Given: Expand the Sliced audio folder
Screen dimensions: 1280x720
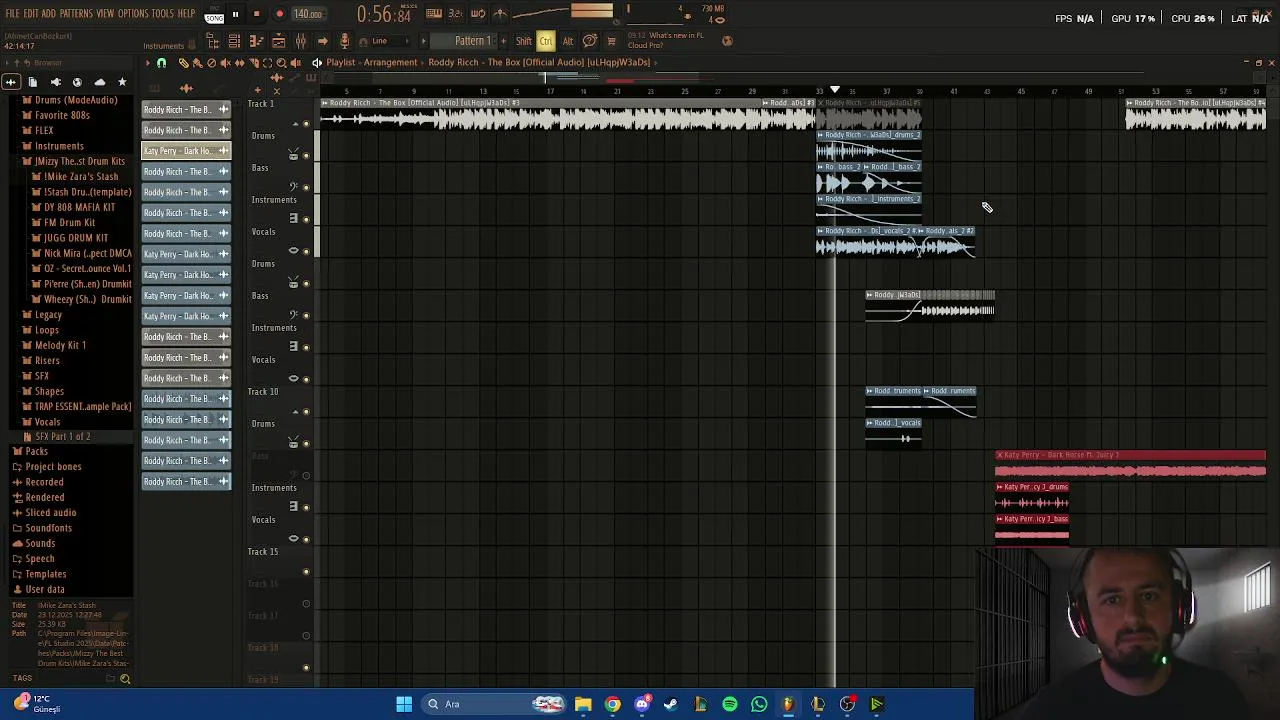Looking at the screenshot, I should coord(50,512).
